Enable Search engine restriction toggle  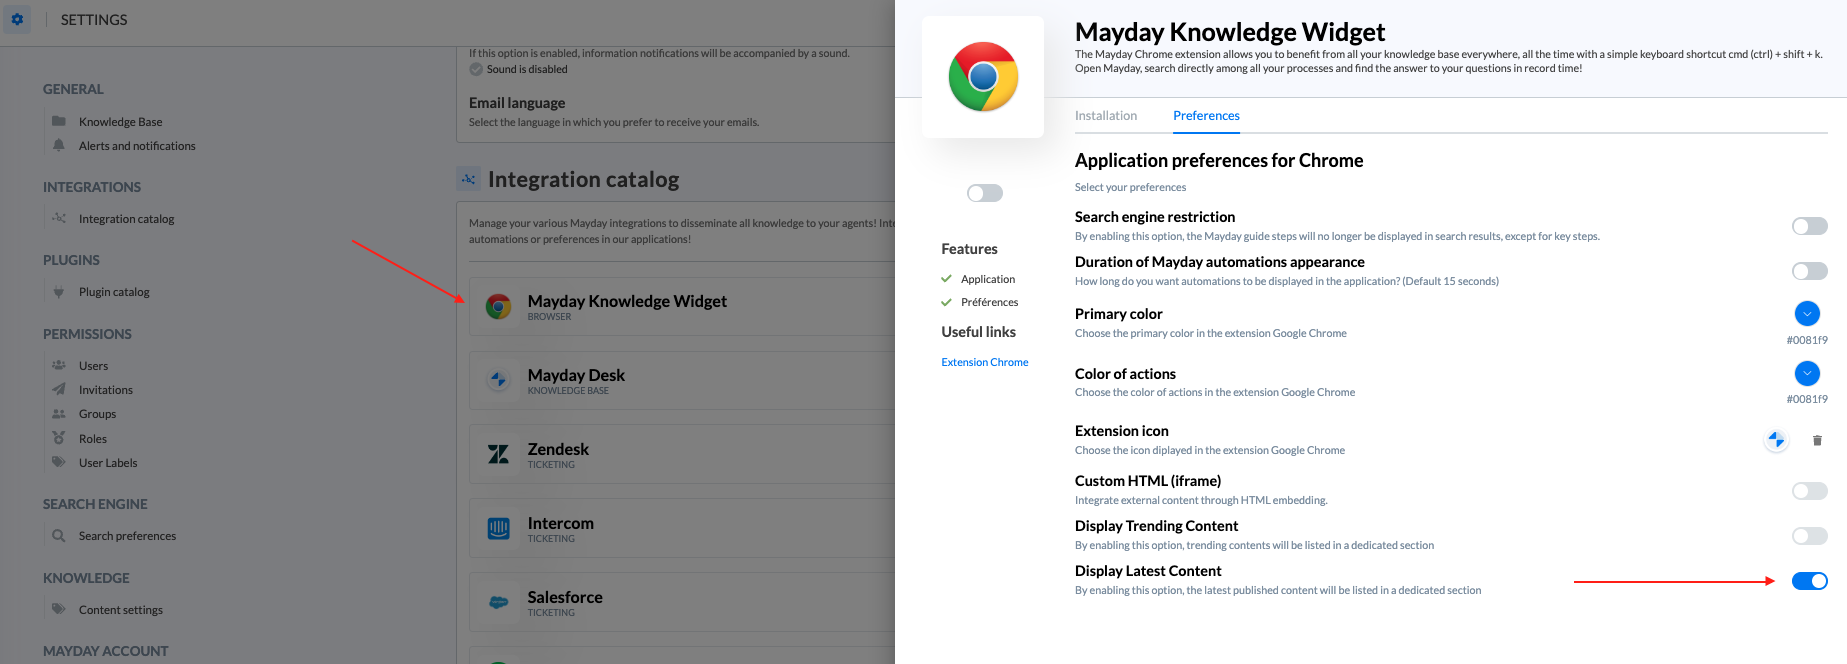[1809, 226]
